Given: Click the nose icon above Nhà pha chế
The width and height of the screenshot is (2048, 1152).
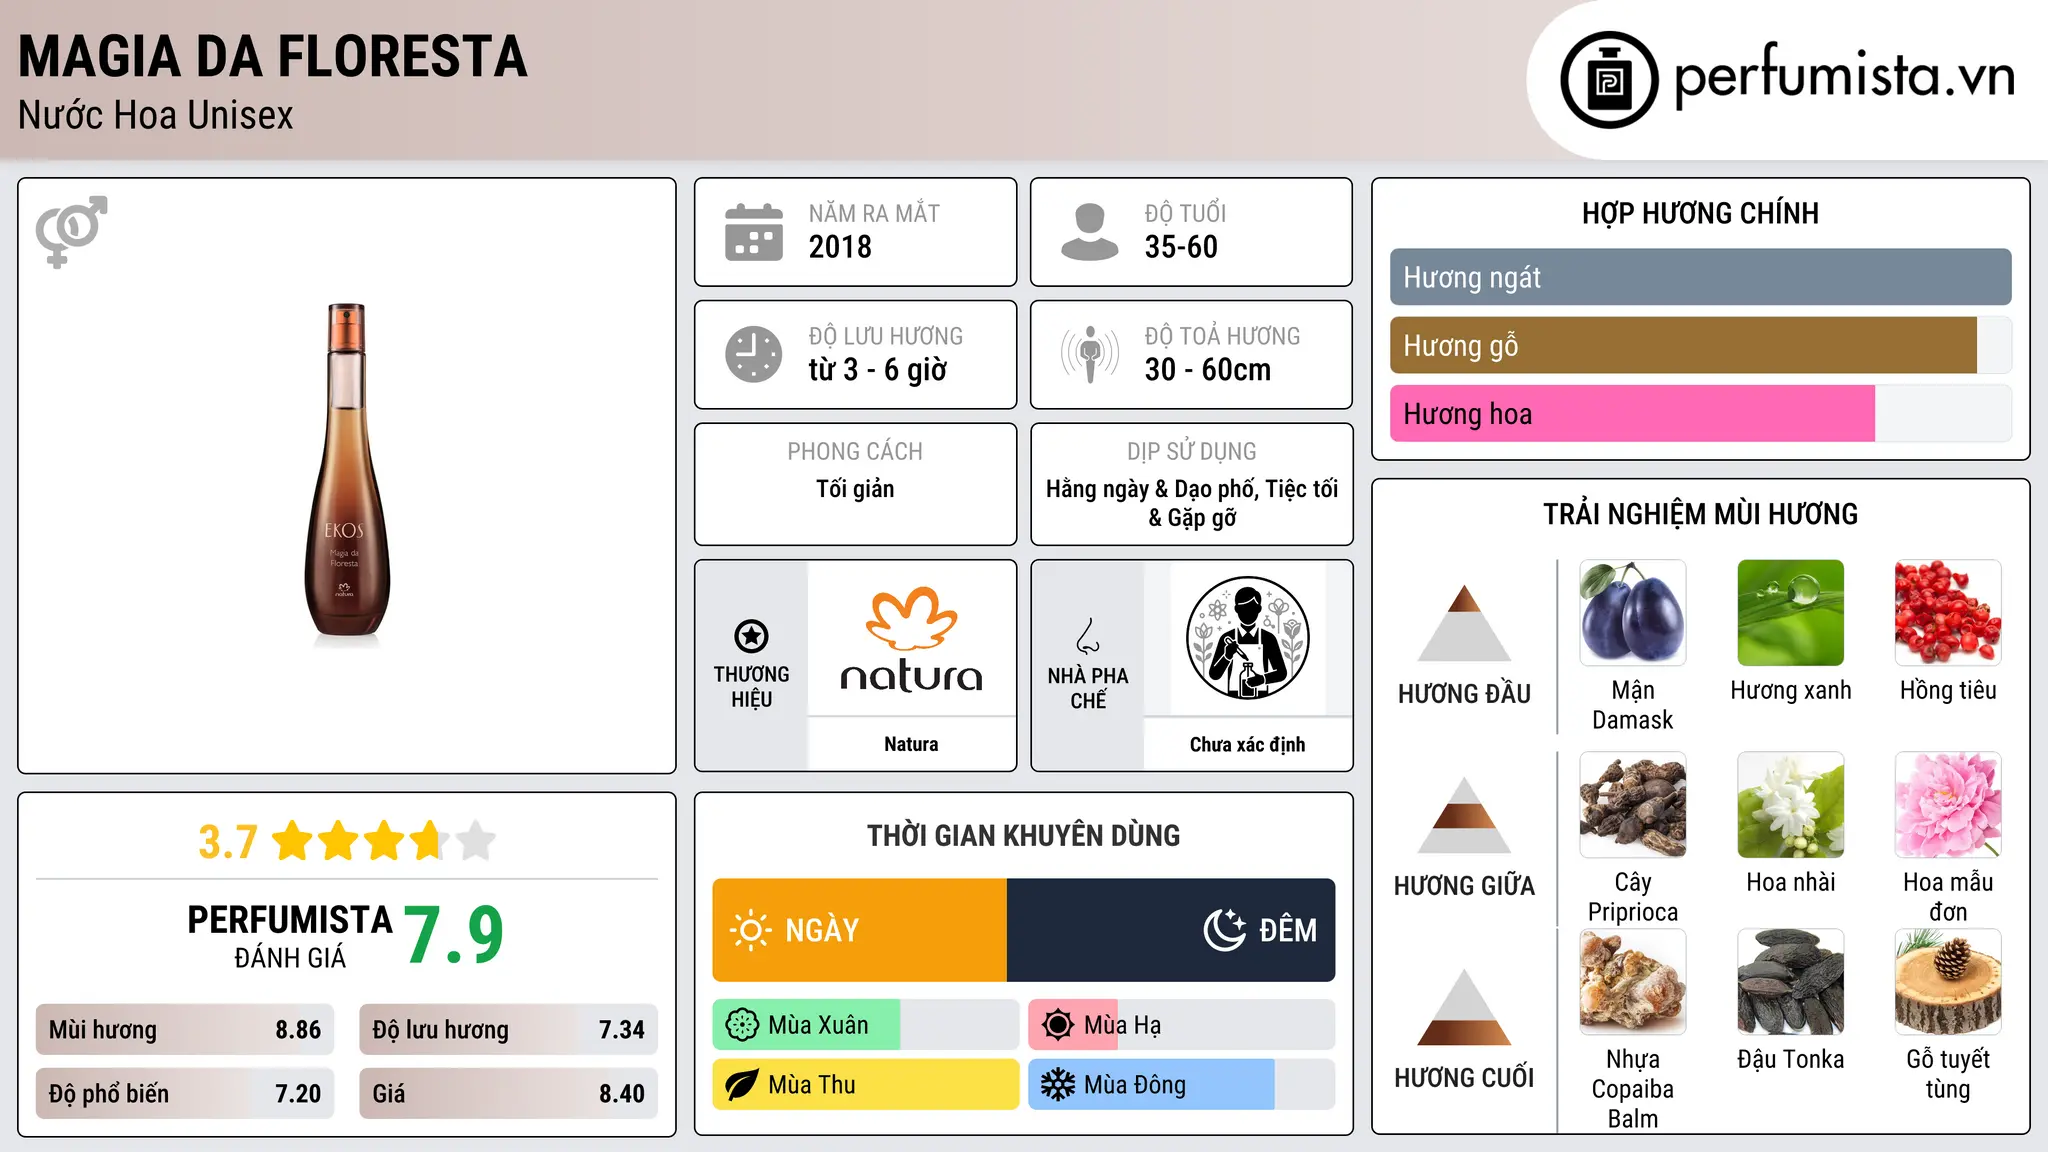Looking at the screenshot, I should [1088, 635].
